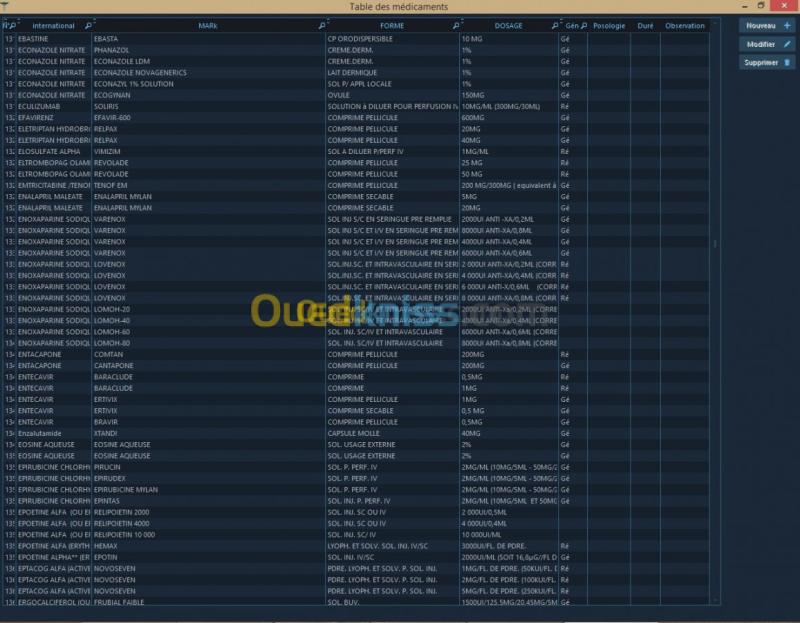Select 150MG dosage cell
Screen dimensions: 800x623
(509, 95)
